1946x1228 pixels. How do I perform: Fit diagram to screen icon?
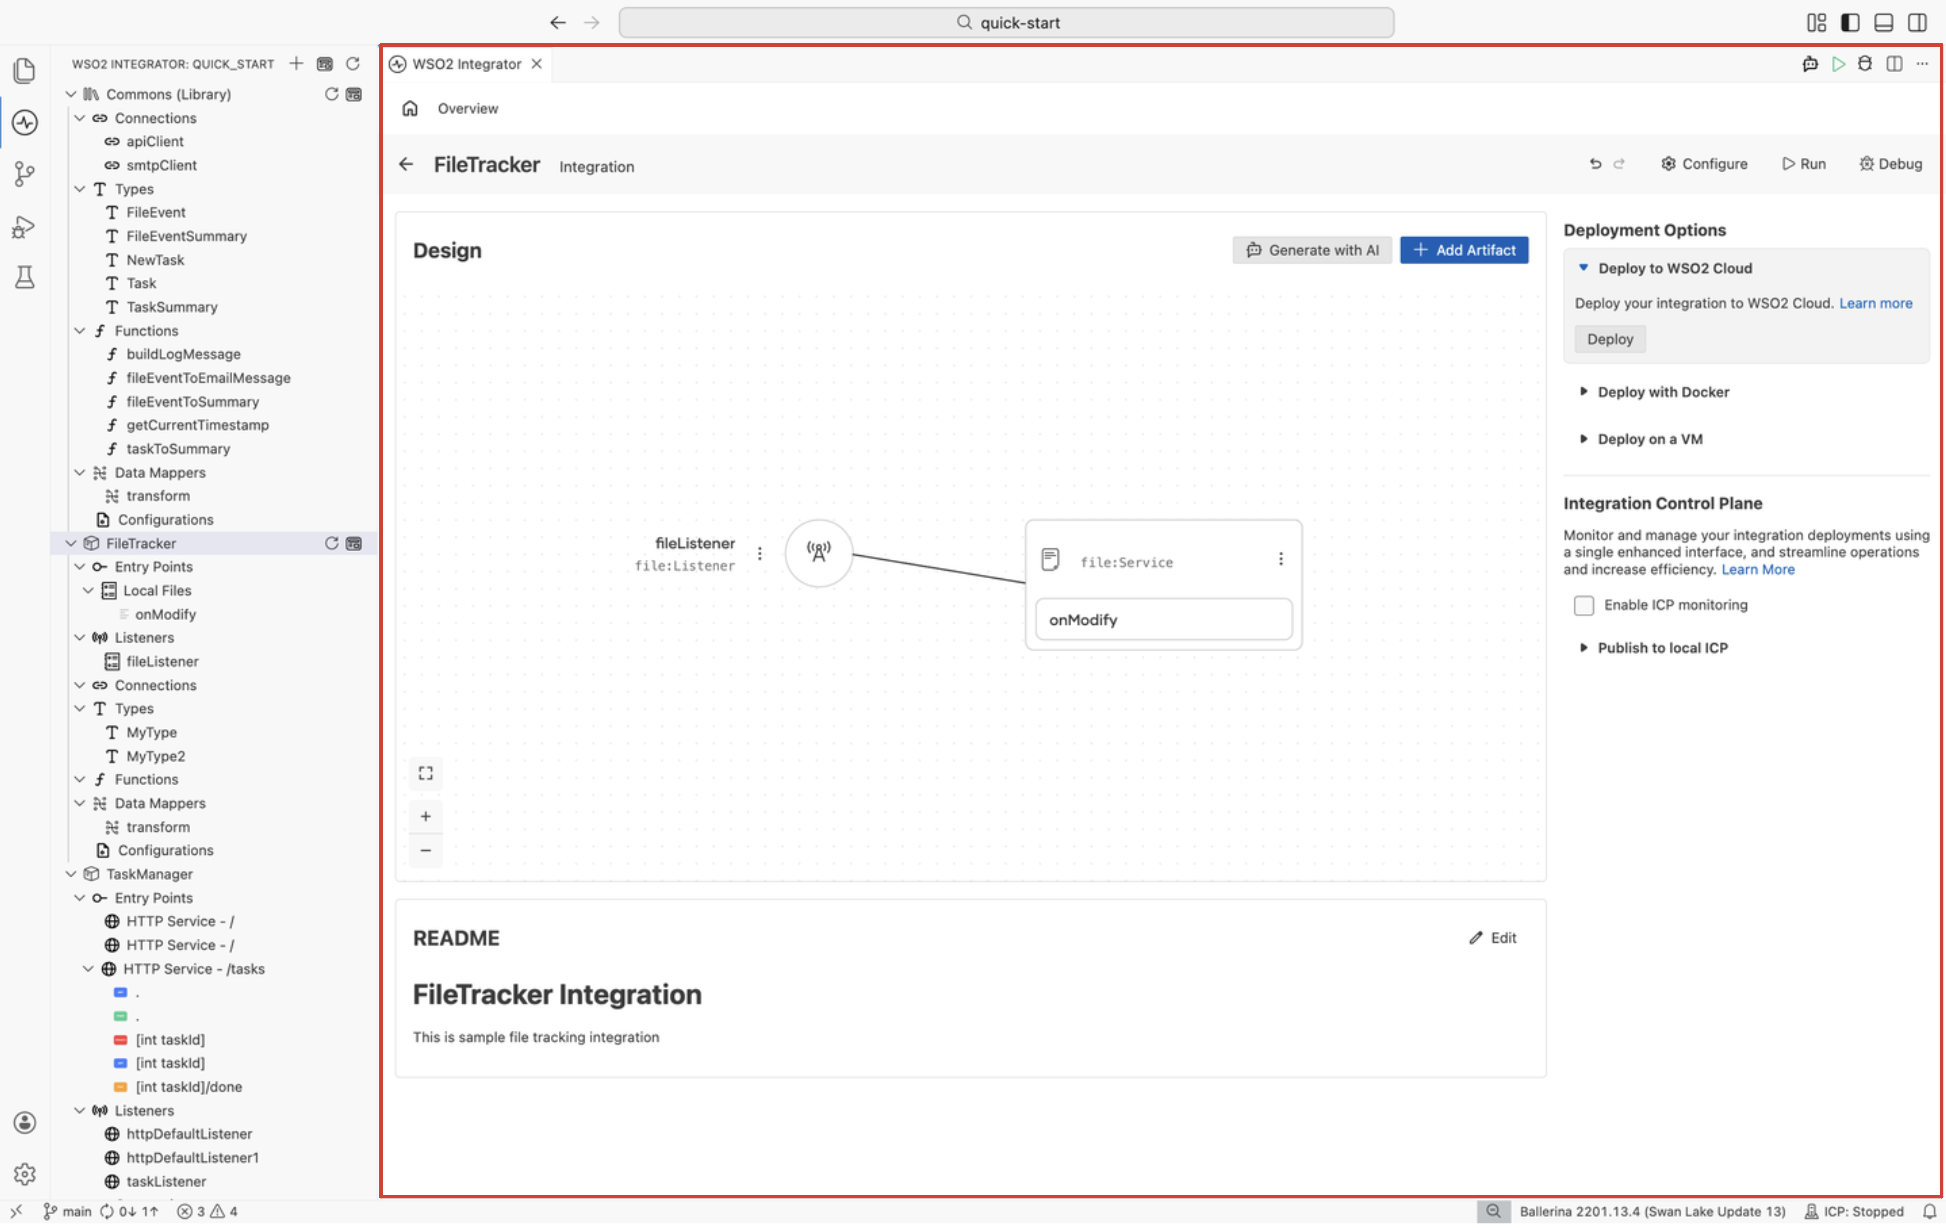426,773
